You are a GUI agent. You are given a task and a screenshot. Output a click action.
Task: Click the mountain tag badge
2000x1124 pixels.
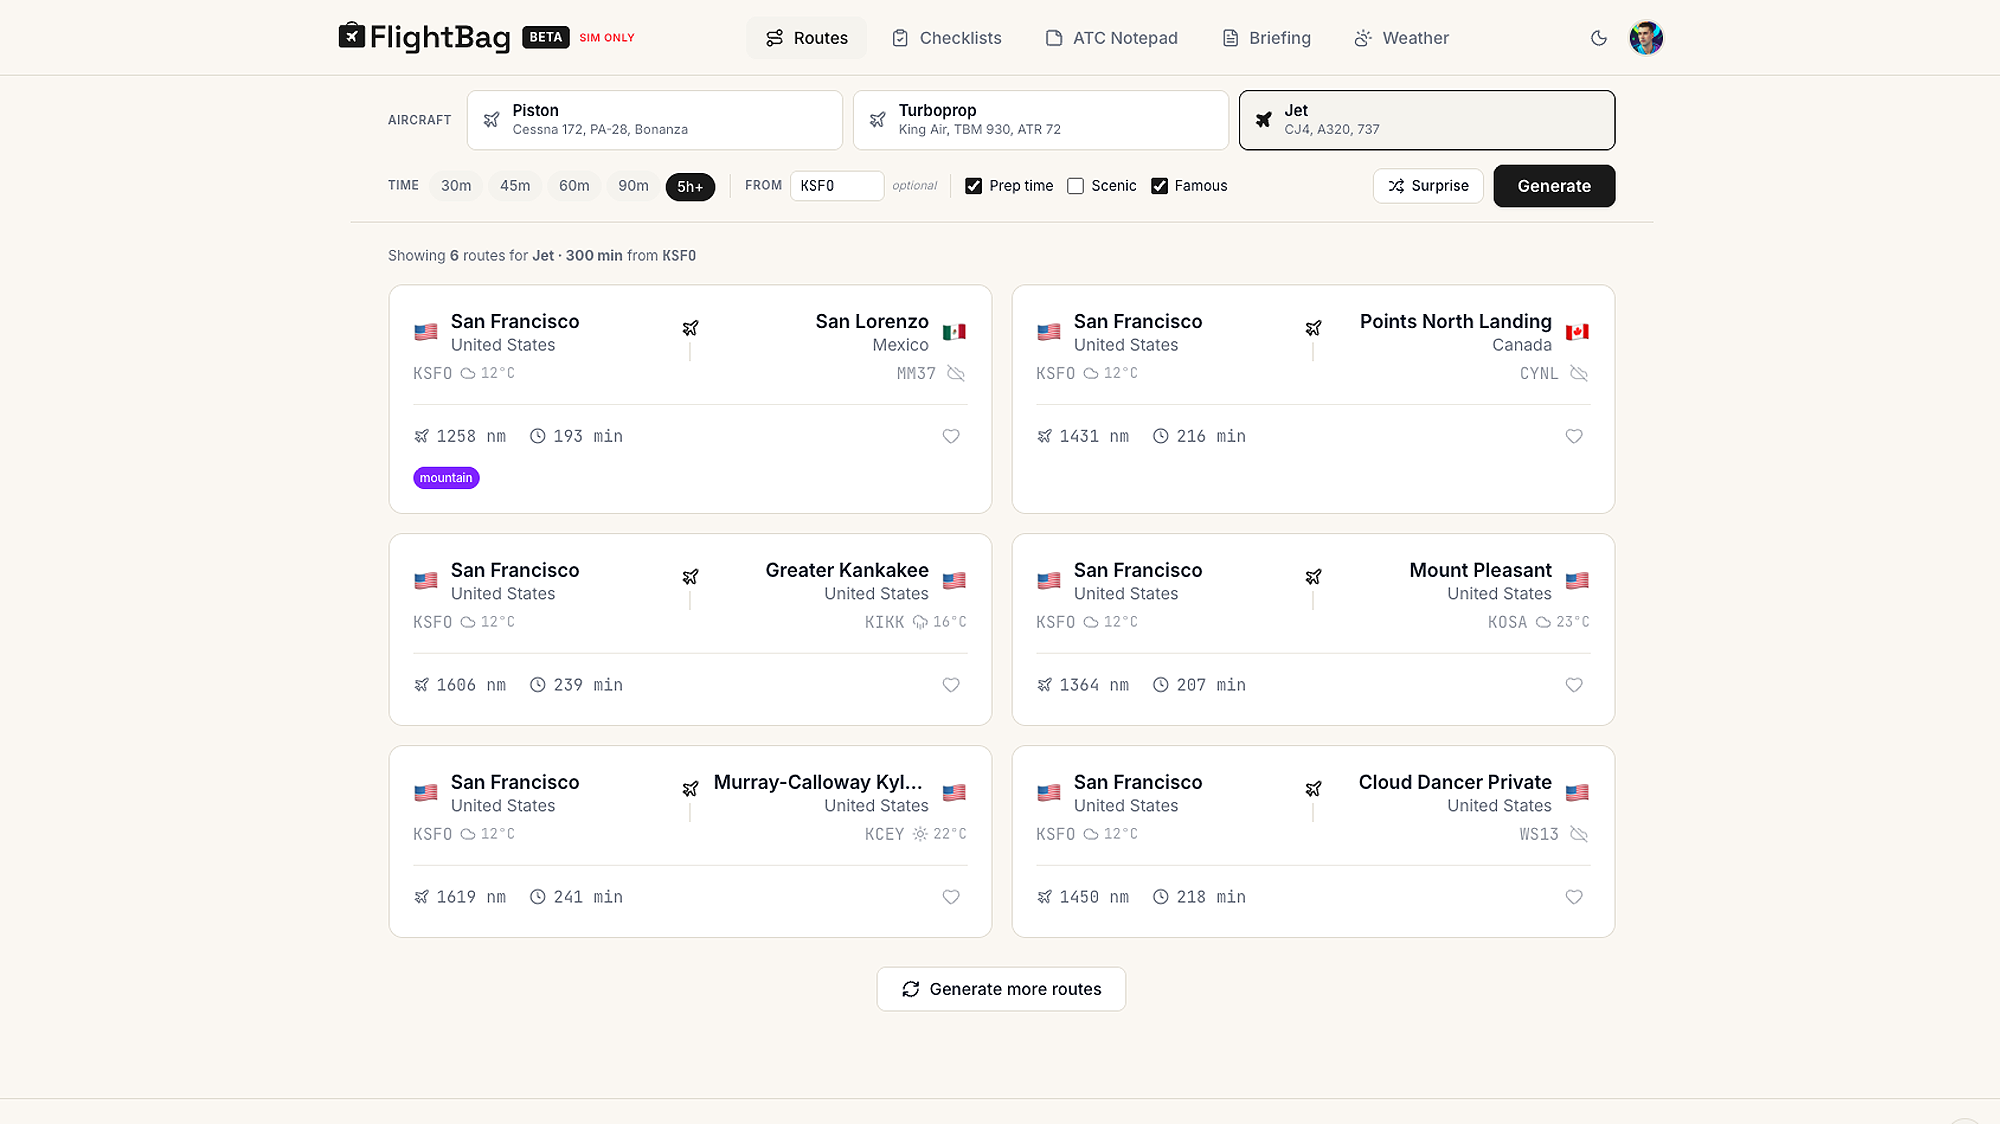[446, 478]
